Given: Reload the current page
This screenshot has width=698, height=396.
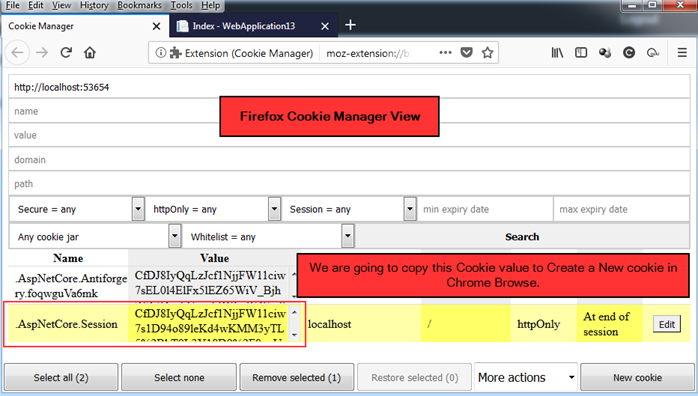Looking at the screenshot, I should (66, 53).
